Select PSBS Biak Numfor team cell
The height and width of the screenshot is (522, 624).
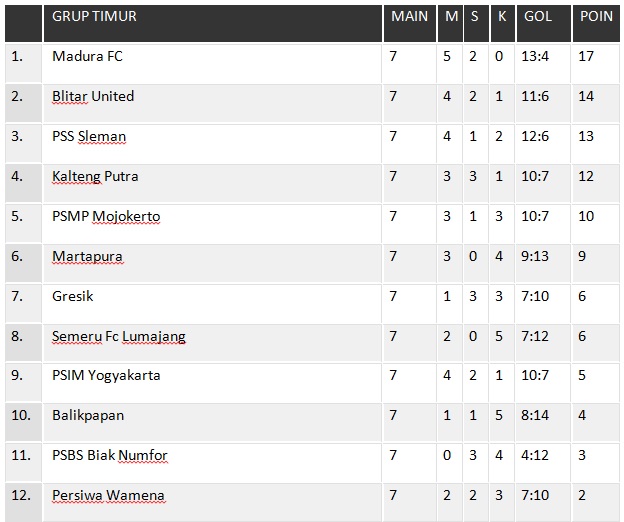coord(110,456)
